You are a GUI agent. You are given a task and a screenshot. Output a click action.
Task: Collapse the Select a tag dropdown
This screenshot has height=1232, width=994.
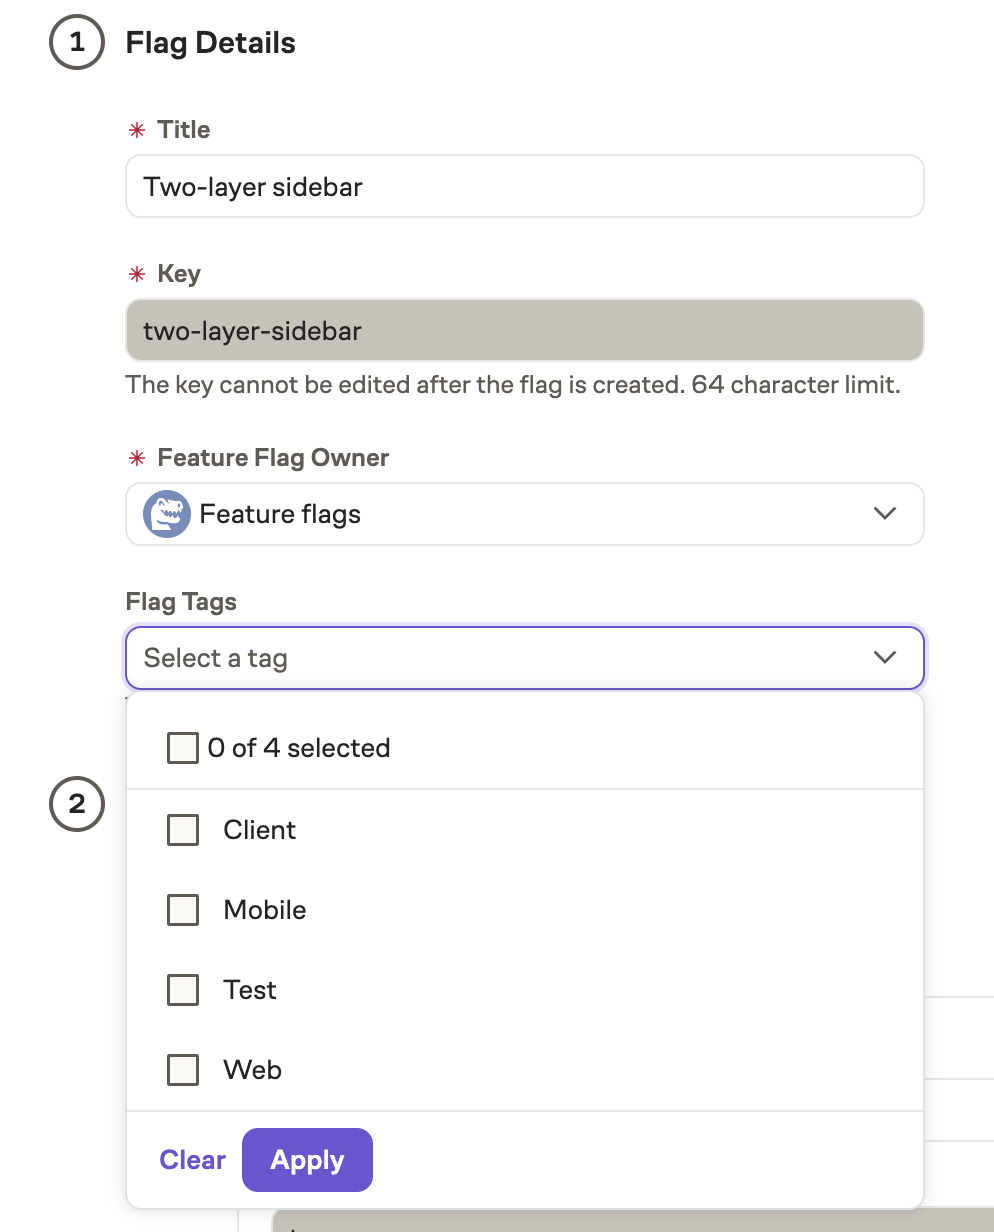[525, 658]
